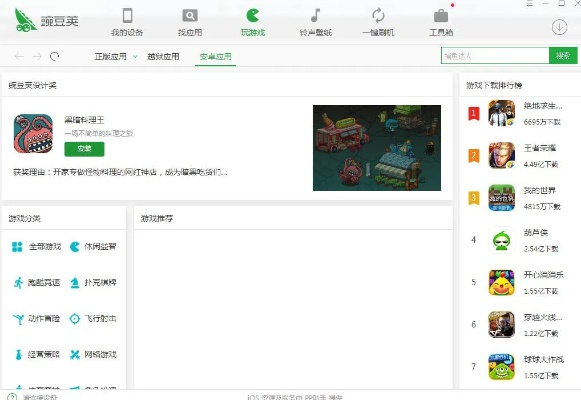Go forward with right arrow
581x400 pixels.
pos(37,56)
